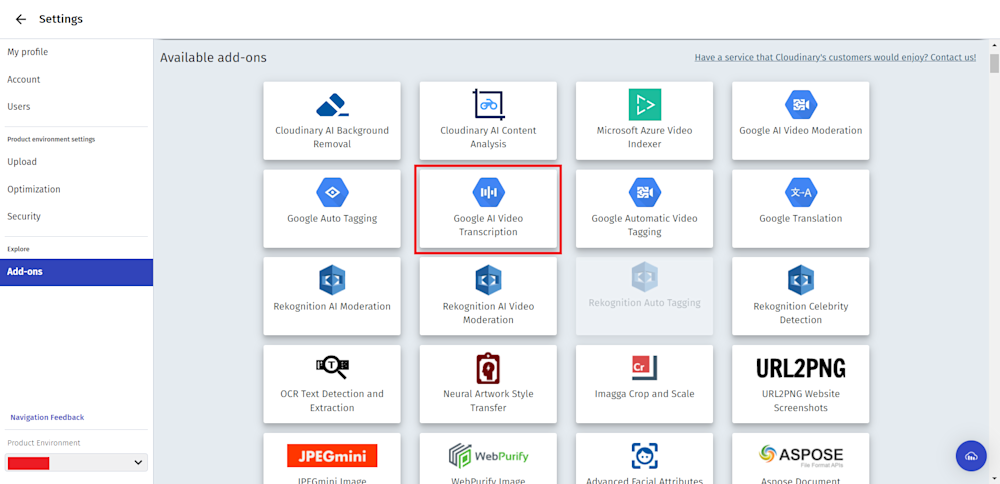Select the WebPurify logo
The width and height of the screenshot is (1000, 484).
pyautogui.click(x=489, y=456)
